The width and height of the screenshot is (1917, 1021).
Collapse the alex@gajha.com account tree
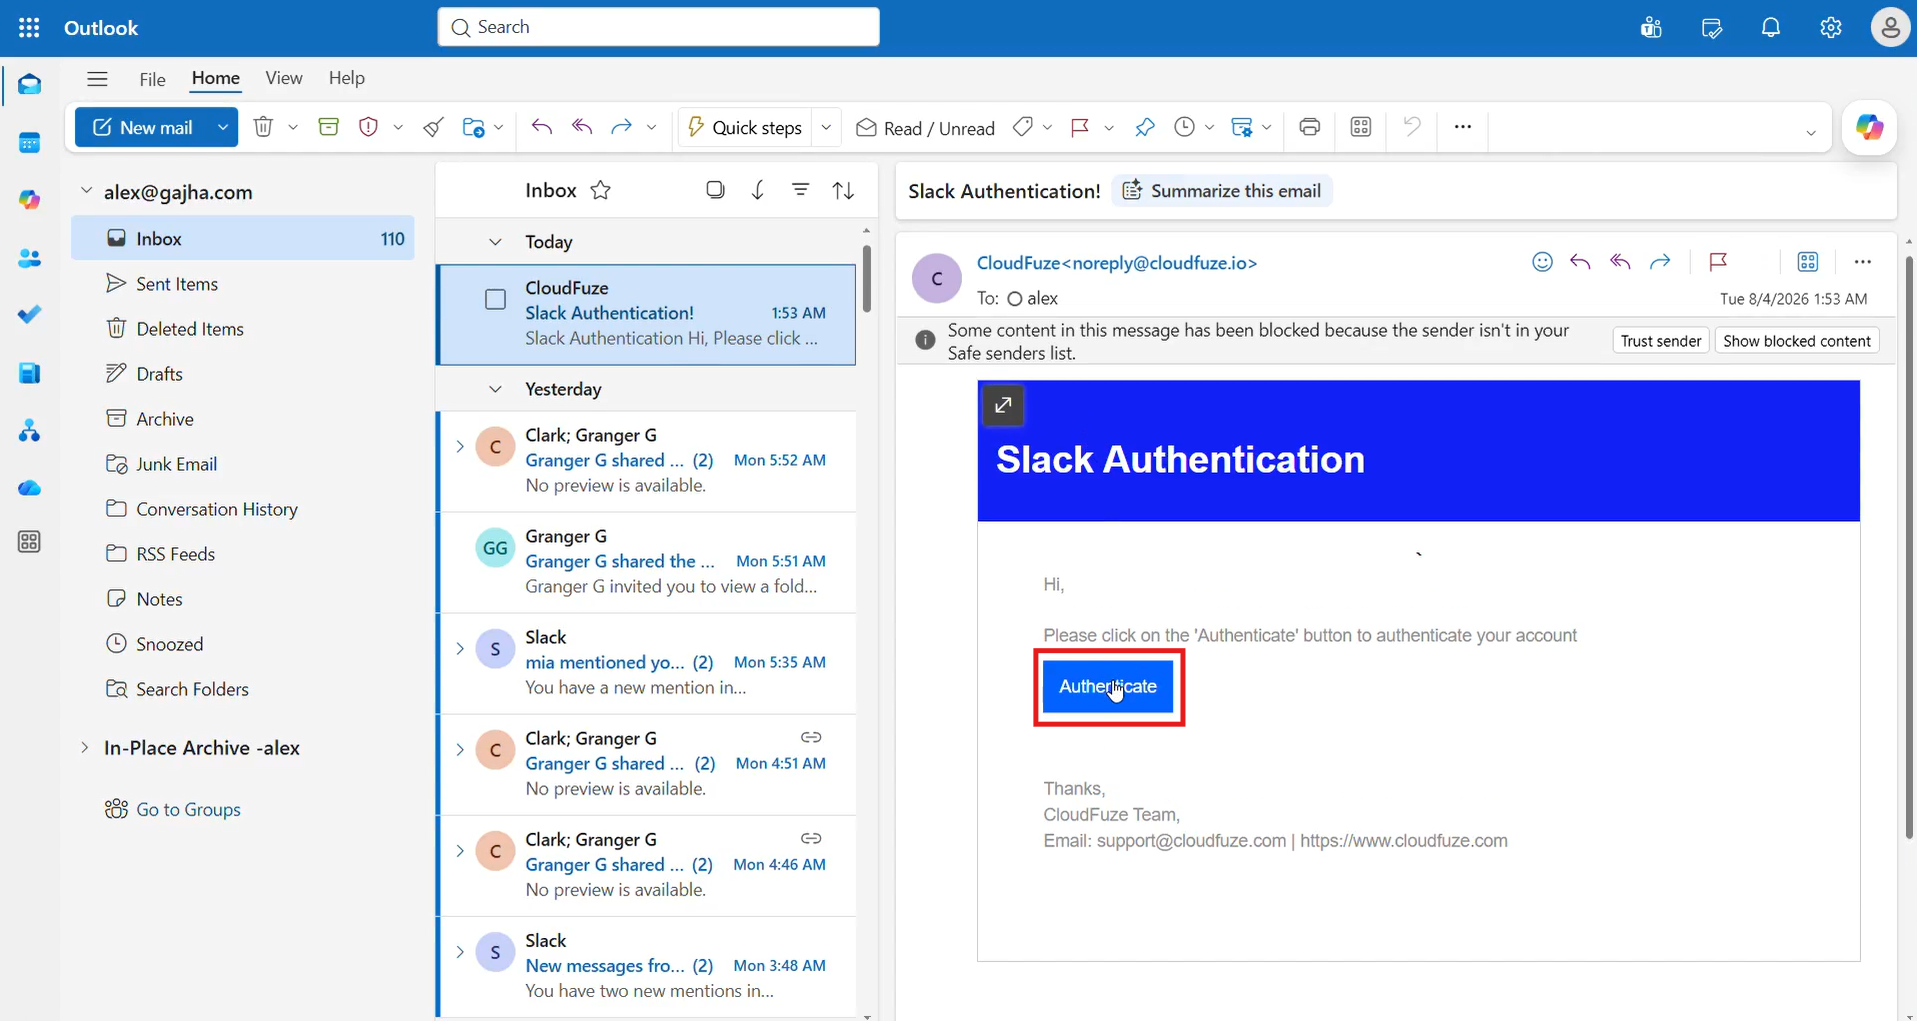pos(87,191)
